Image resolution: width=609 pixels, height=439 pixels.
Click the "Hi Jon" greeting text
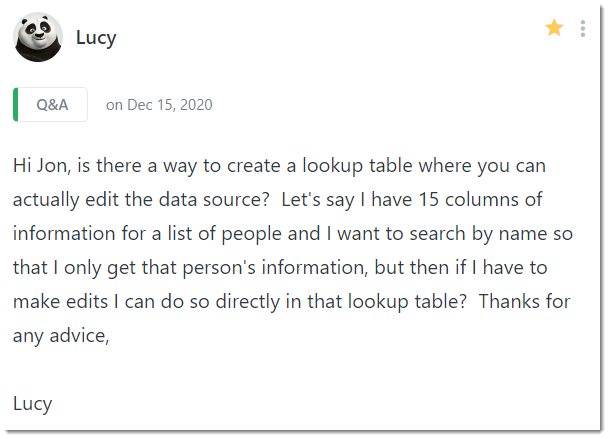[x=40, y=165]
